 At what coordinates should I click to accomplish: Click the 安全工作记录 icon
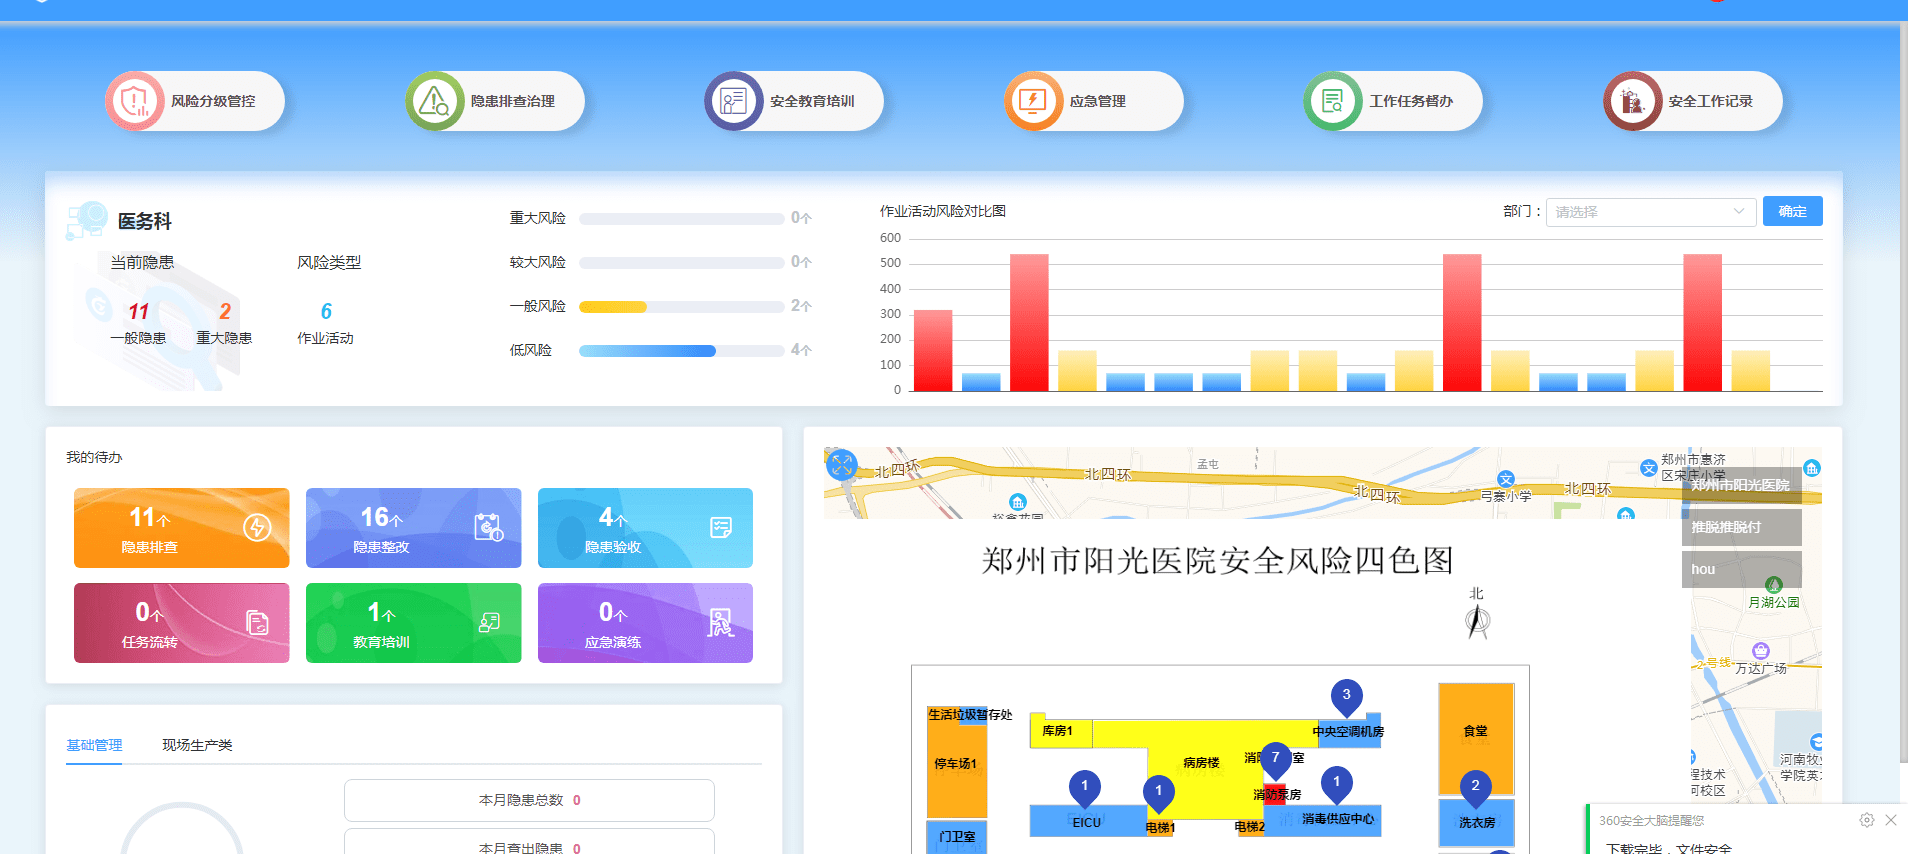point(1632,101)
